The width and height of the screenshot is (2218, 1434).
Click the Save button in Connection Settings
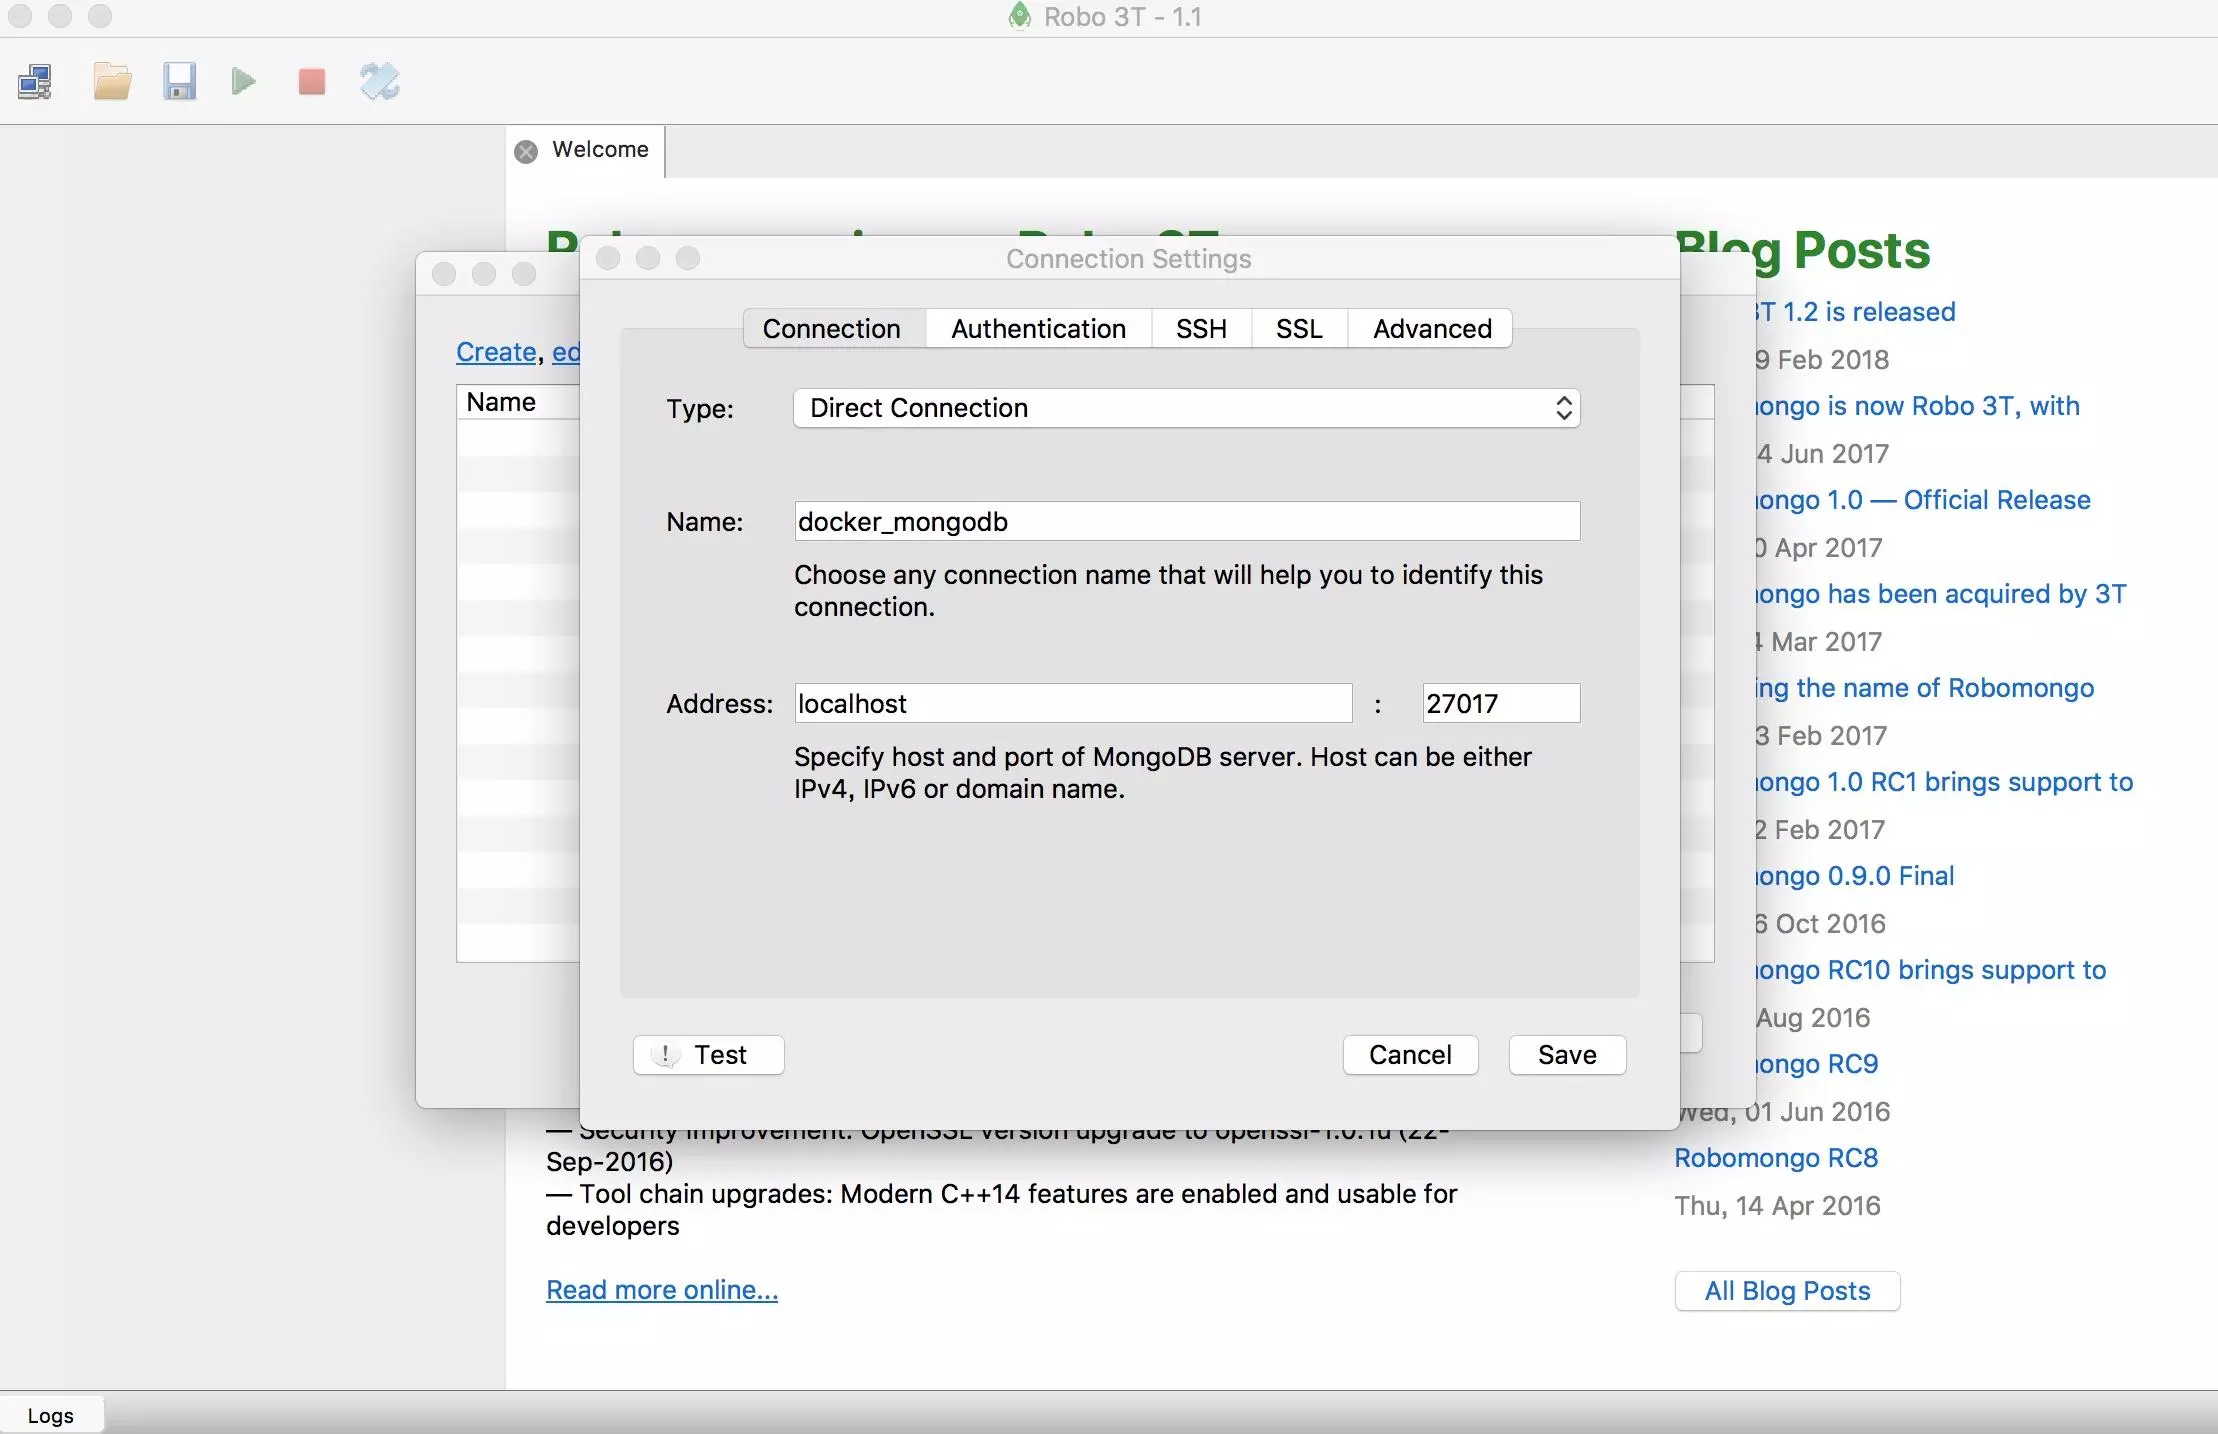[x=1567, y=1055]
